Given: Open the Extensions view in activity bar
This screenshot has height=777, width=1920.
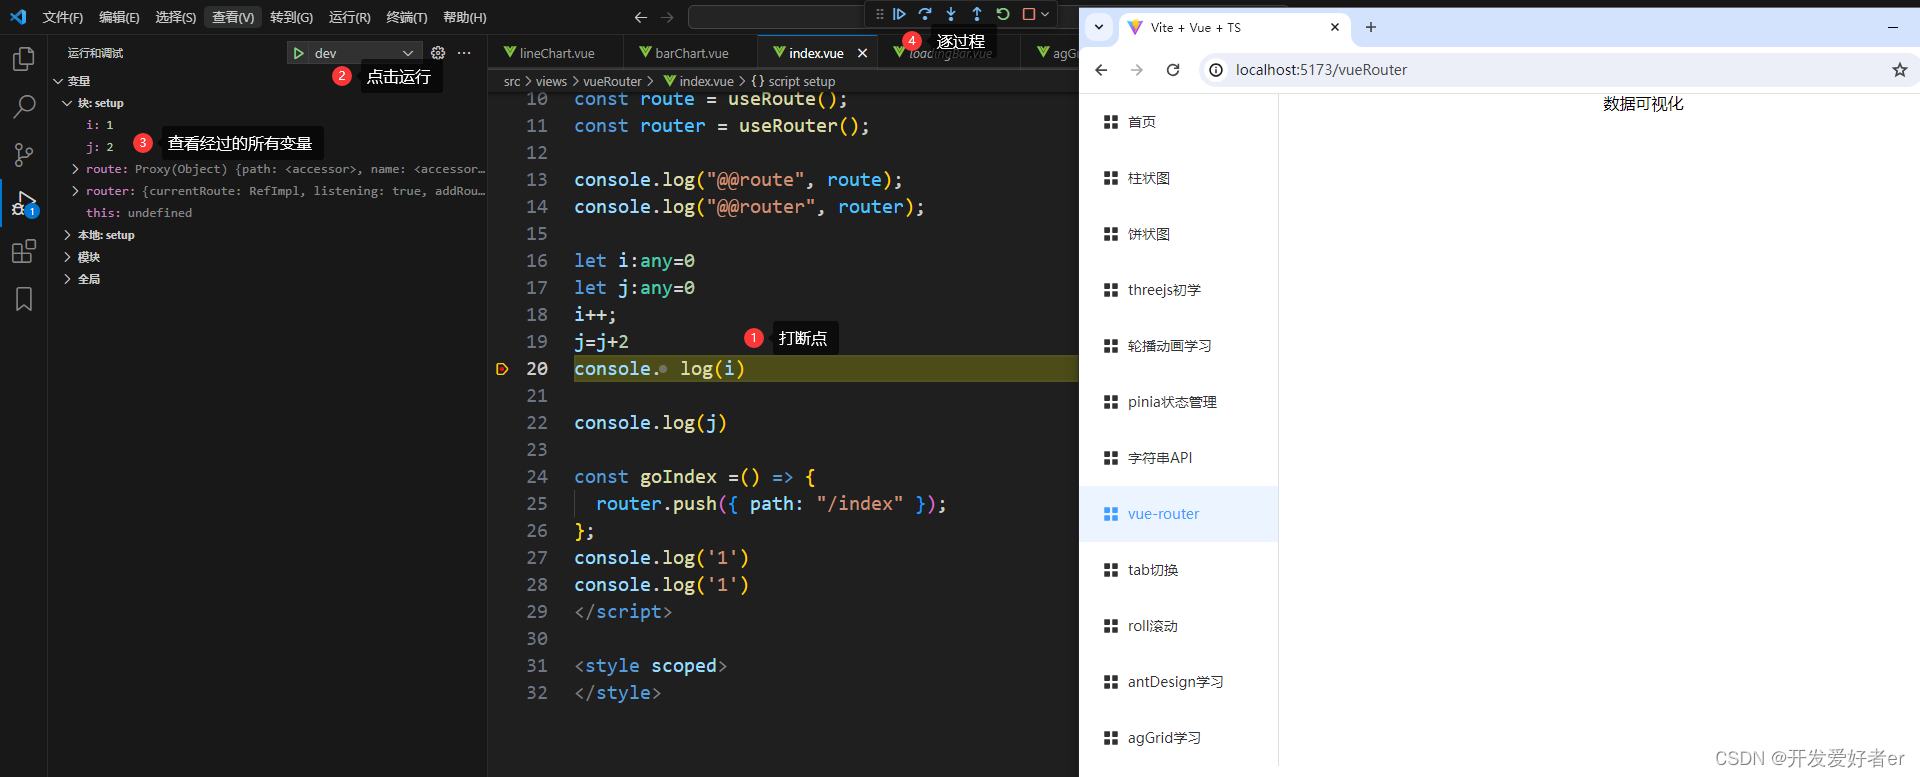Looking at the screenshot, I should [24, 251].
